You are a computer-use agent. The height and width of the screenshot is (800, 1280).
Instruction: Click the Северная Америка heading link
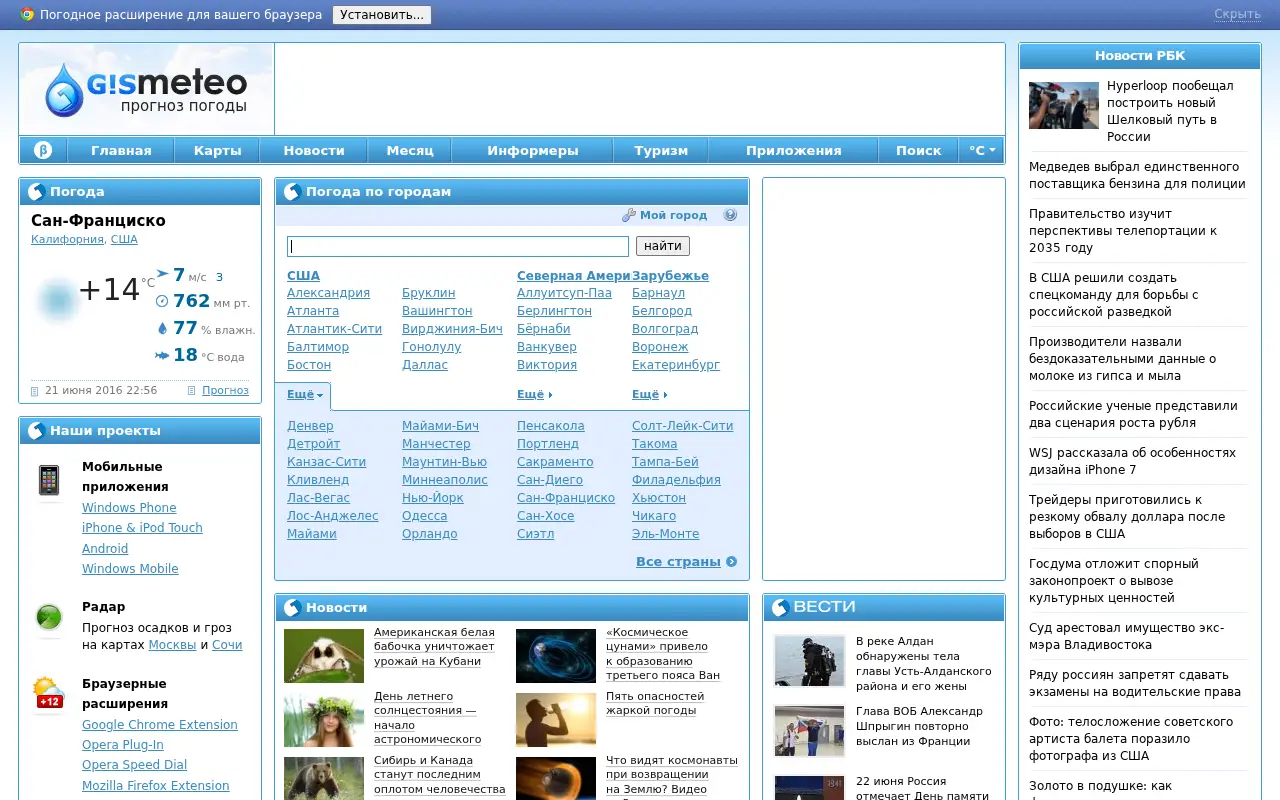point(574,276)
